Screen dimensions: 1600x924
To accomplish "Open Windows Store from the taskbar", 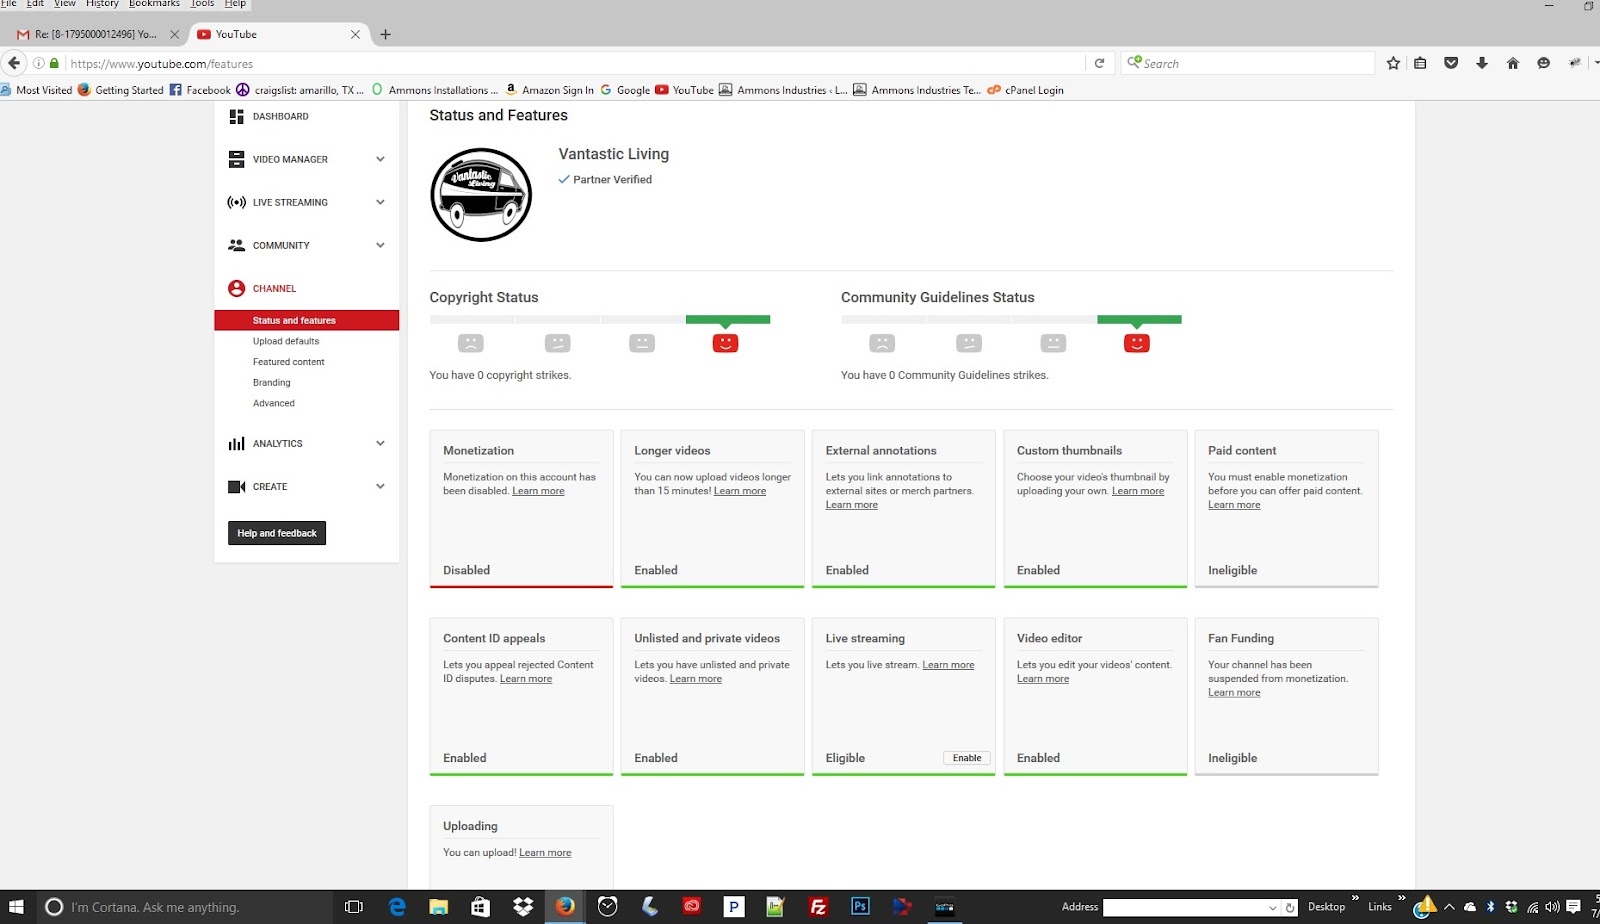I will pos(480,907).
